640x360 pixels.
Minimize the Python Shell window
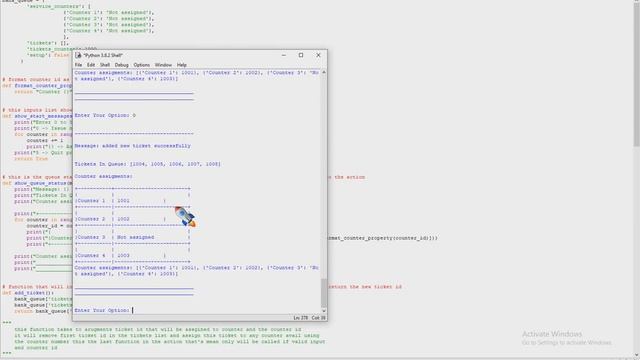pyautogui.click(x=284, y=55)
